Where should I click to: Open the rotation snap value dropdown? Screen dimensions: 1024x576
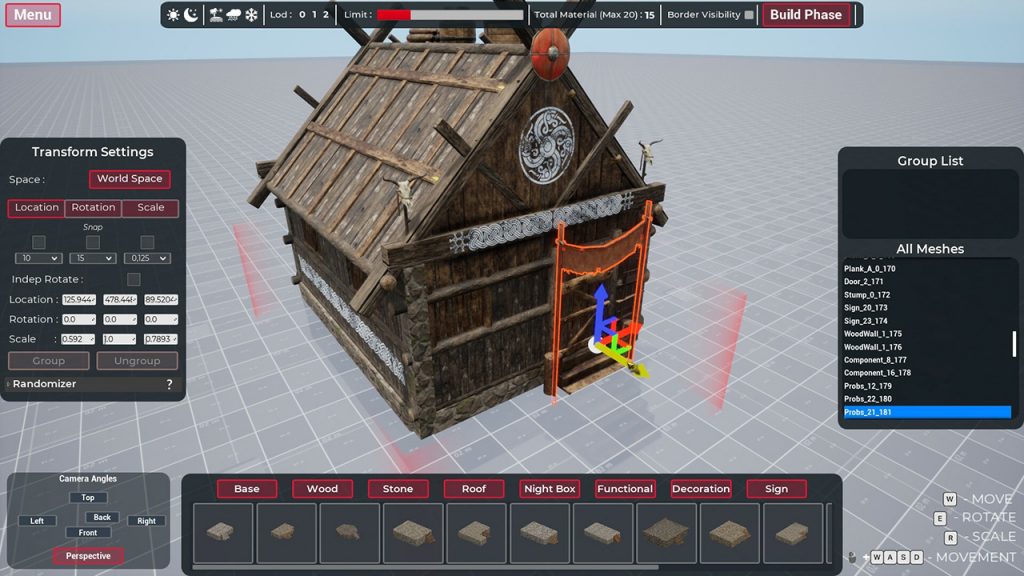[93, 258]
